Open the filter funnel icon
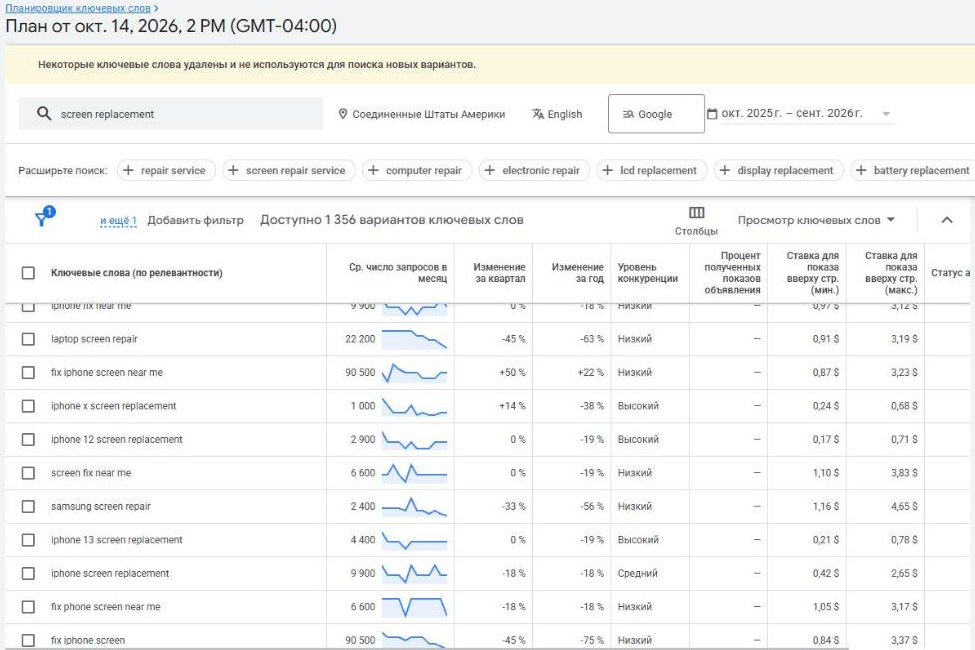Image resolution: width=975 pixels, height=650 pixels. (x=42, y=218)
